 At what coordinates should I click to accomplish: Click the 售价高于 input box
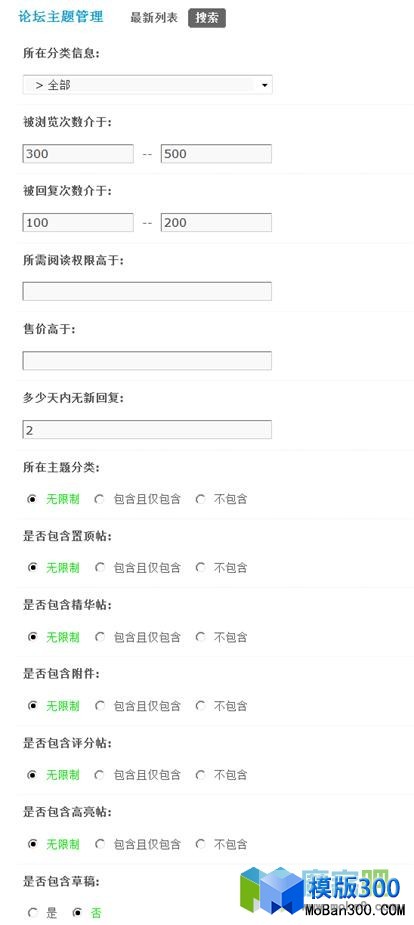[x=147, y=360]
